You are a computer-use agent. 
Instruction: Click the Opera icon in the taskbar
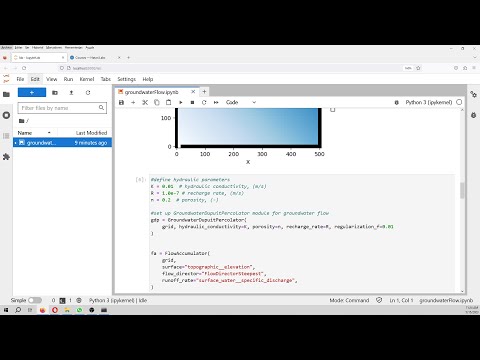[55, 310]
